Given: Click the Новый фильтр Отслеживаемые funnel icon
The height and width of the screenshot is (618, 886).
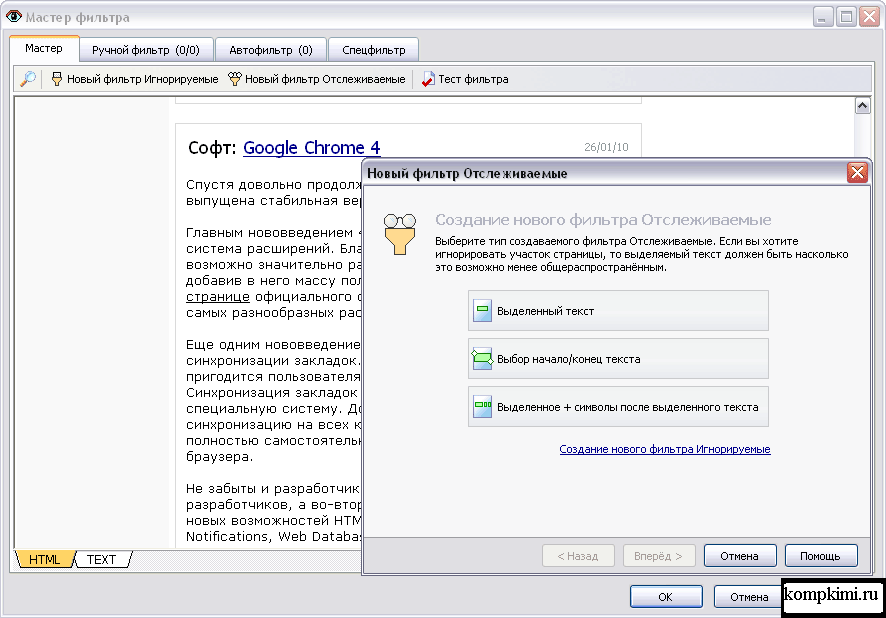Looking at the screenshot, I should 235,79.
